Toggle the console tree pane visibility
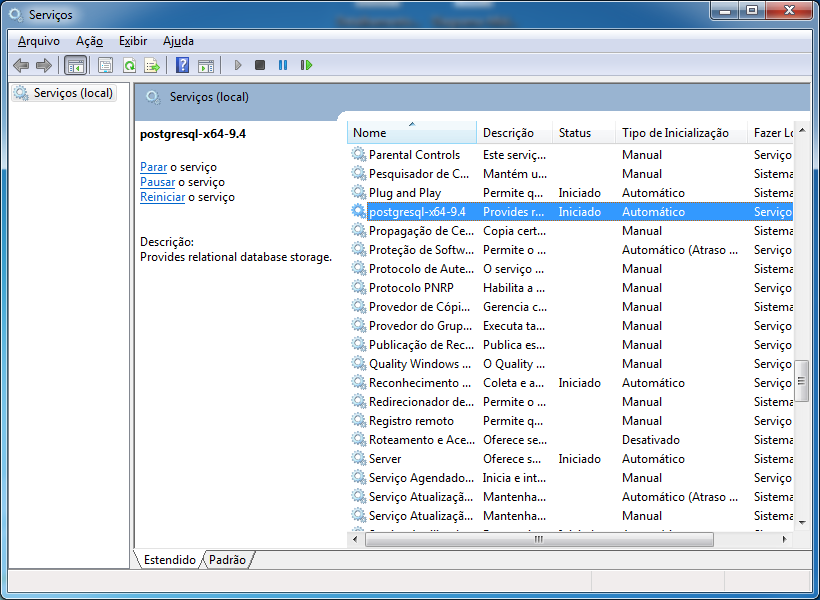Screen dimensions: 820x600 [x=75, y=65]
